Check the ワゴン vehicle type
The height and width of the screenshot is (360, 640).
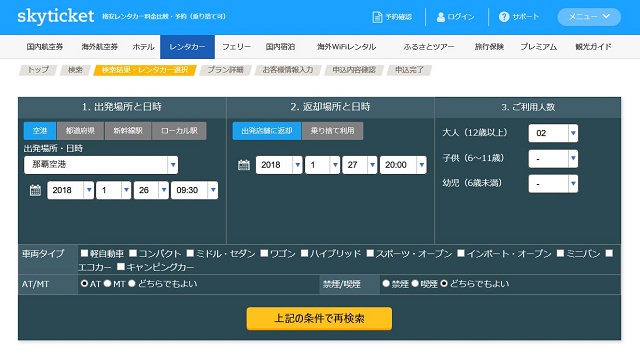click(264, 253)
